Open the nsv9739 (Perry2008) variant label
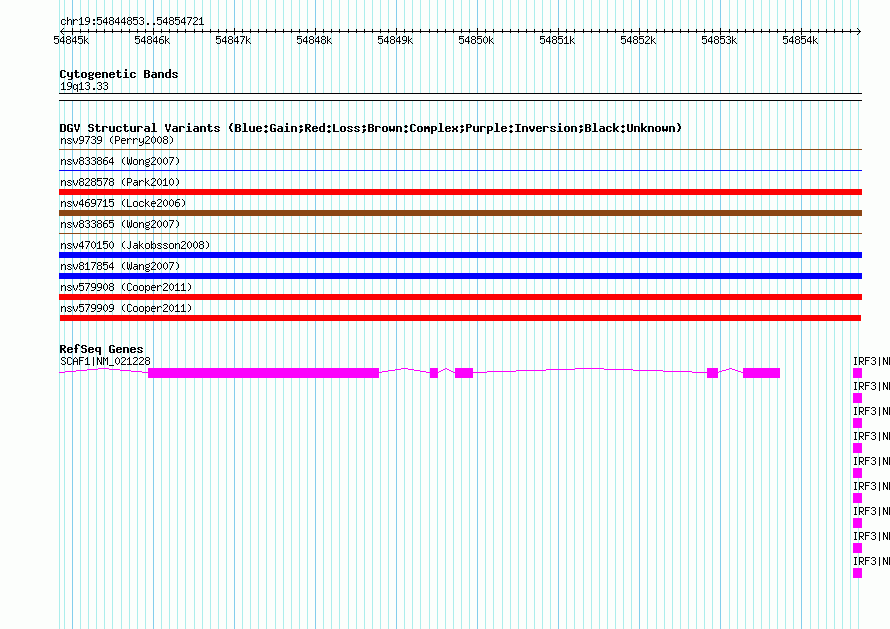The height and width of the screenshot is (629, 890). pos(117,140)
